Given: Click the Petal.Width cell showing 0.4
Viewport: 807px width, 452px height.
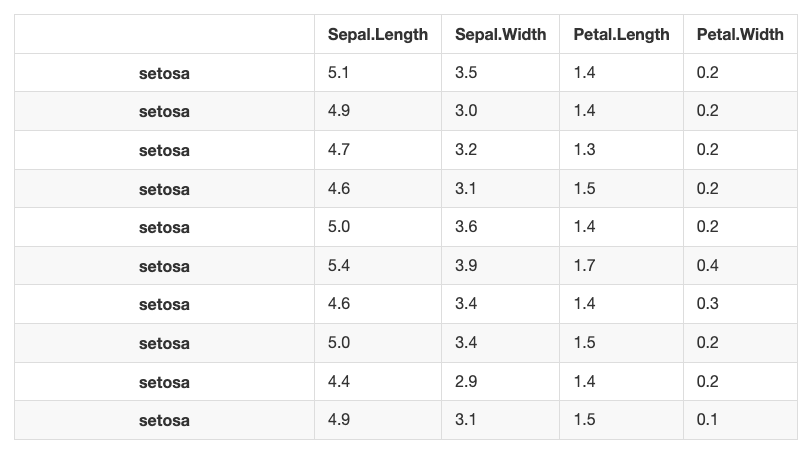Looking at the screenshot, I should click(x=740, y=266).
